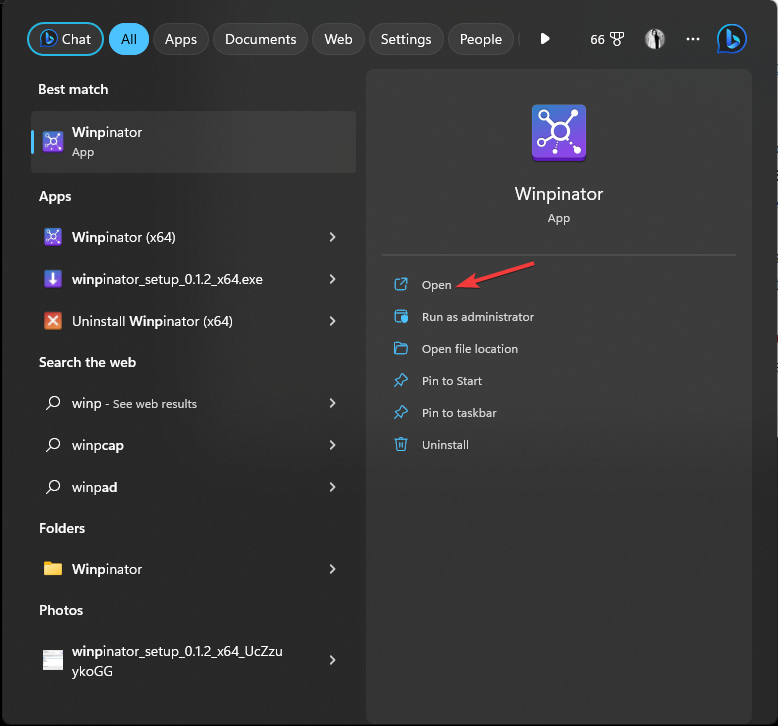The image size is (778, 726).
Task: Switch to the People filter tab
Action: pos(480,39)
